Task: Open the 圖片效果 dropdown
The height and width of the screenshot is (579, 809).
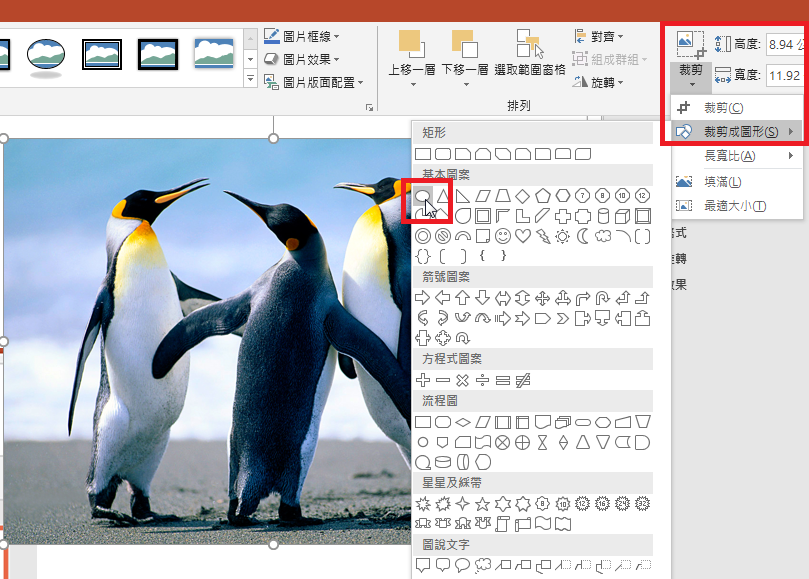Action: [302, 59]
